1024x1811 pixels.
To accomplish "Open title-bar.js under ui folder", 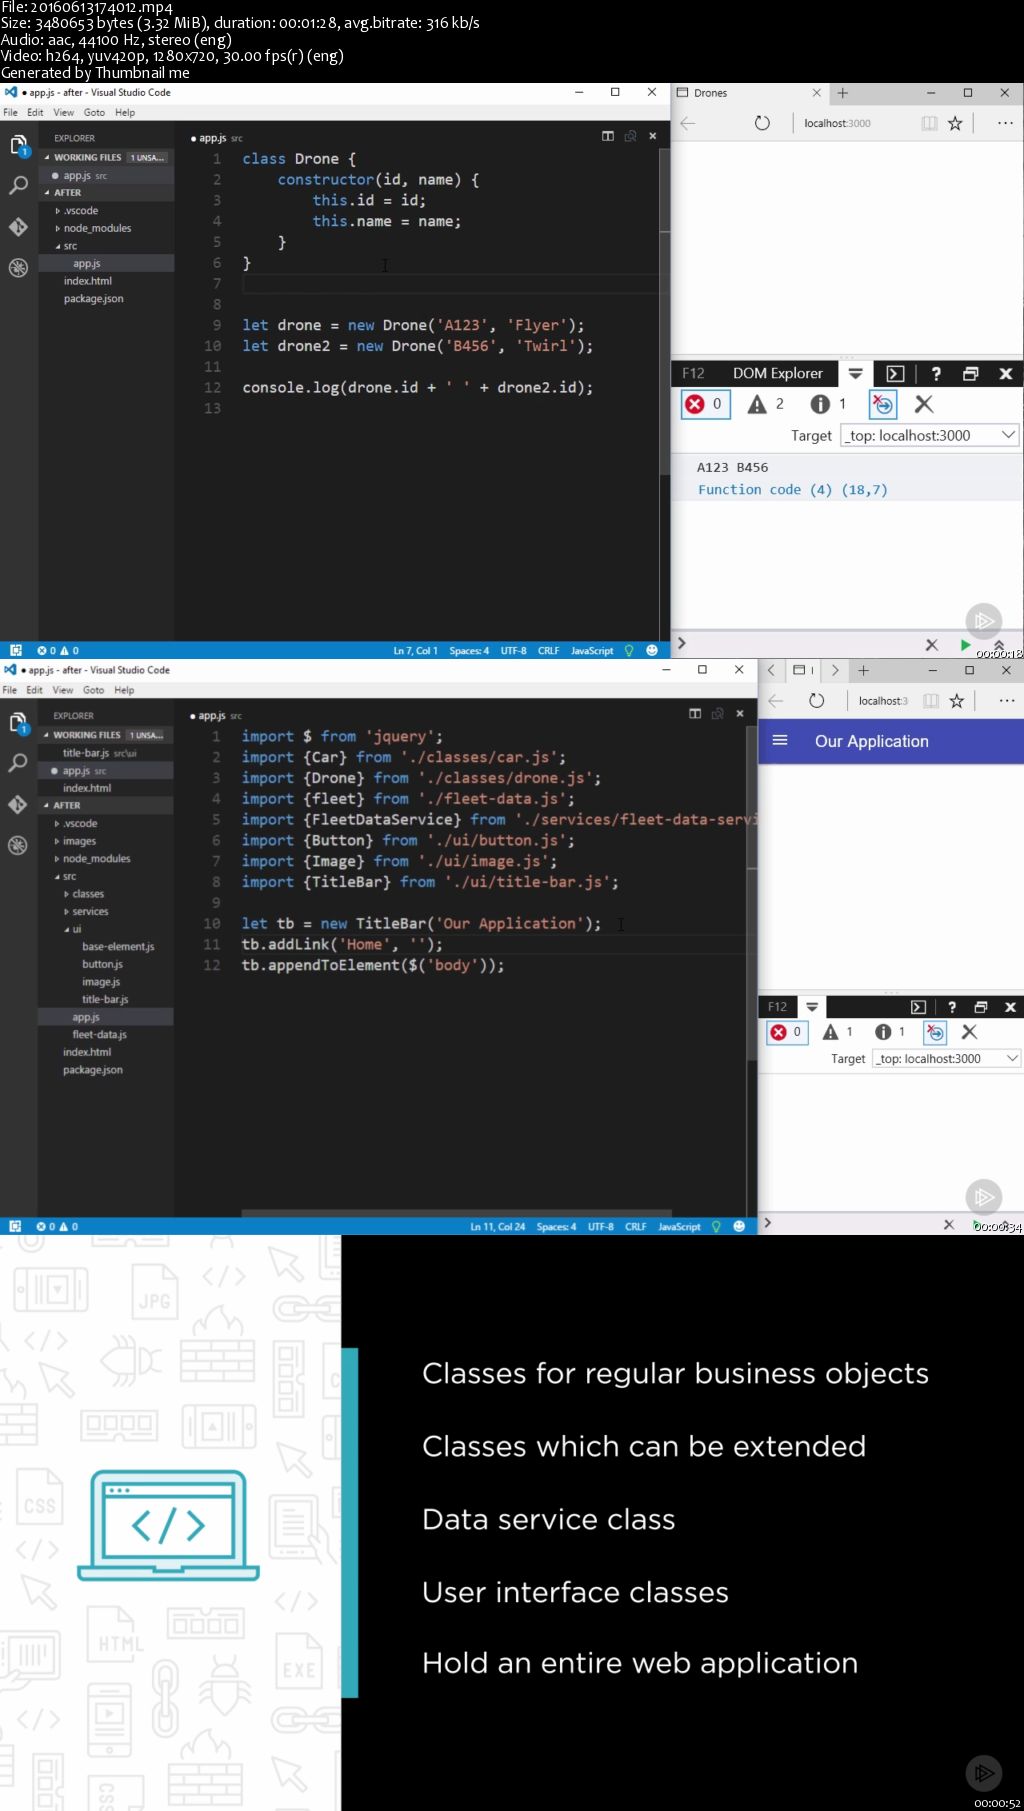I will (104, 999).
